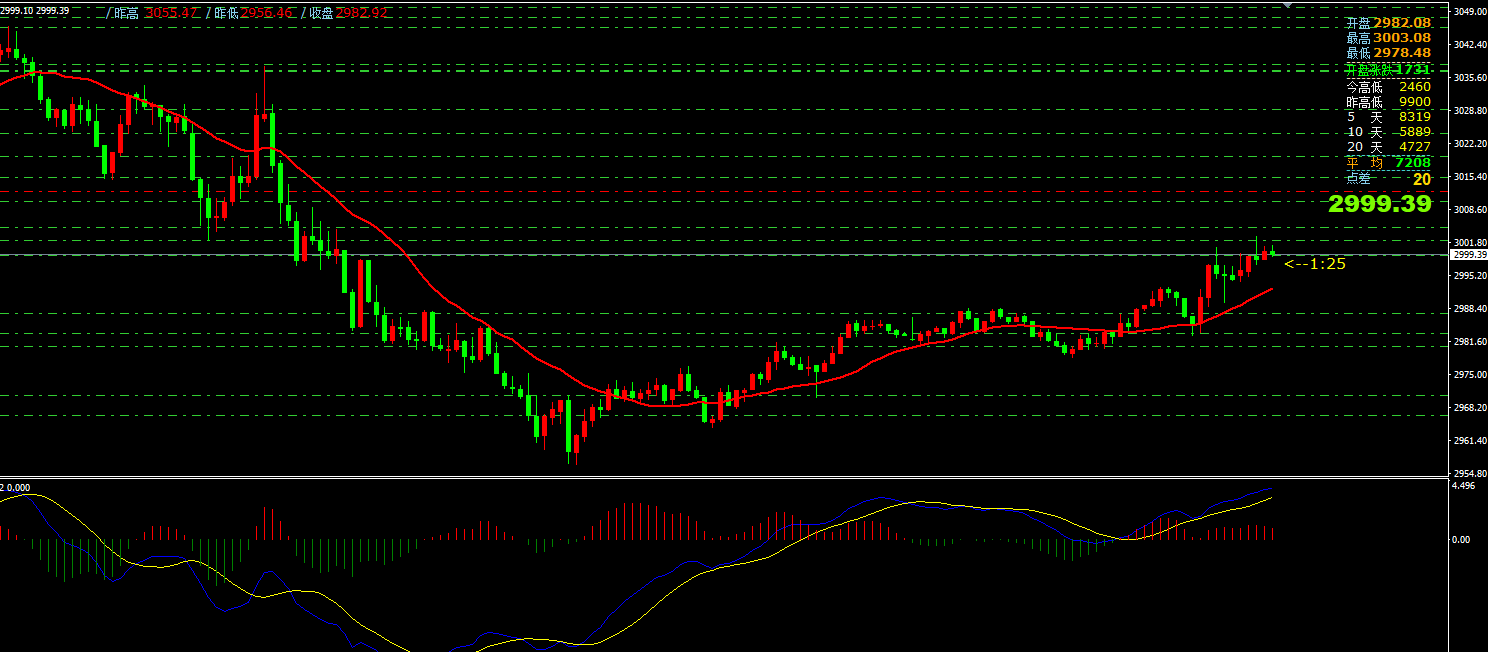Select the green 开盘涨跌 1731 label
Image resolution: width=1488 pixels, height=652 pixels.
[x=1388, y=69]
